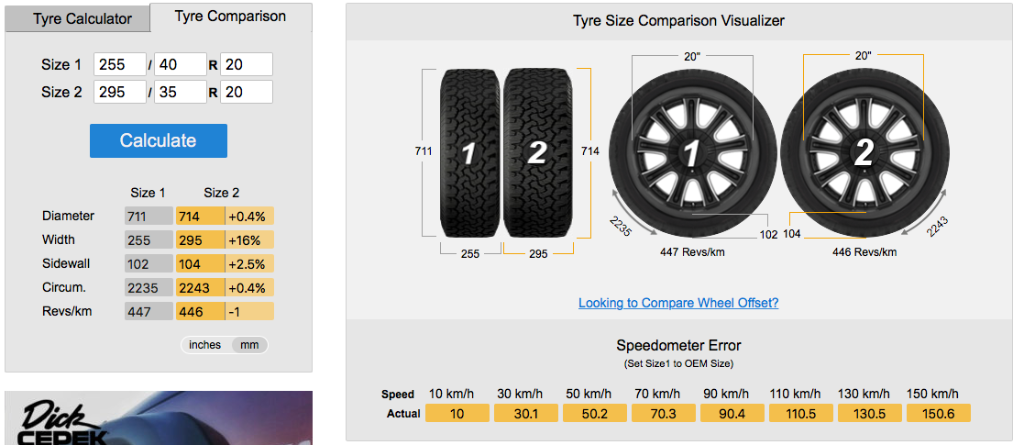Open the Tyre Calculator tab
This screenshot has height=445, width=1024.
click(x=82, y=19)
